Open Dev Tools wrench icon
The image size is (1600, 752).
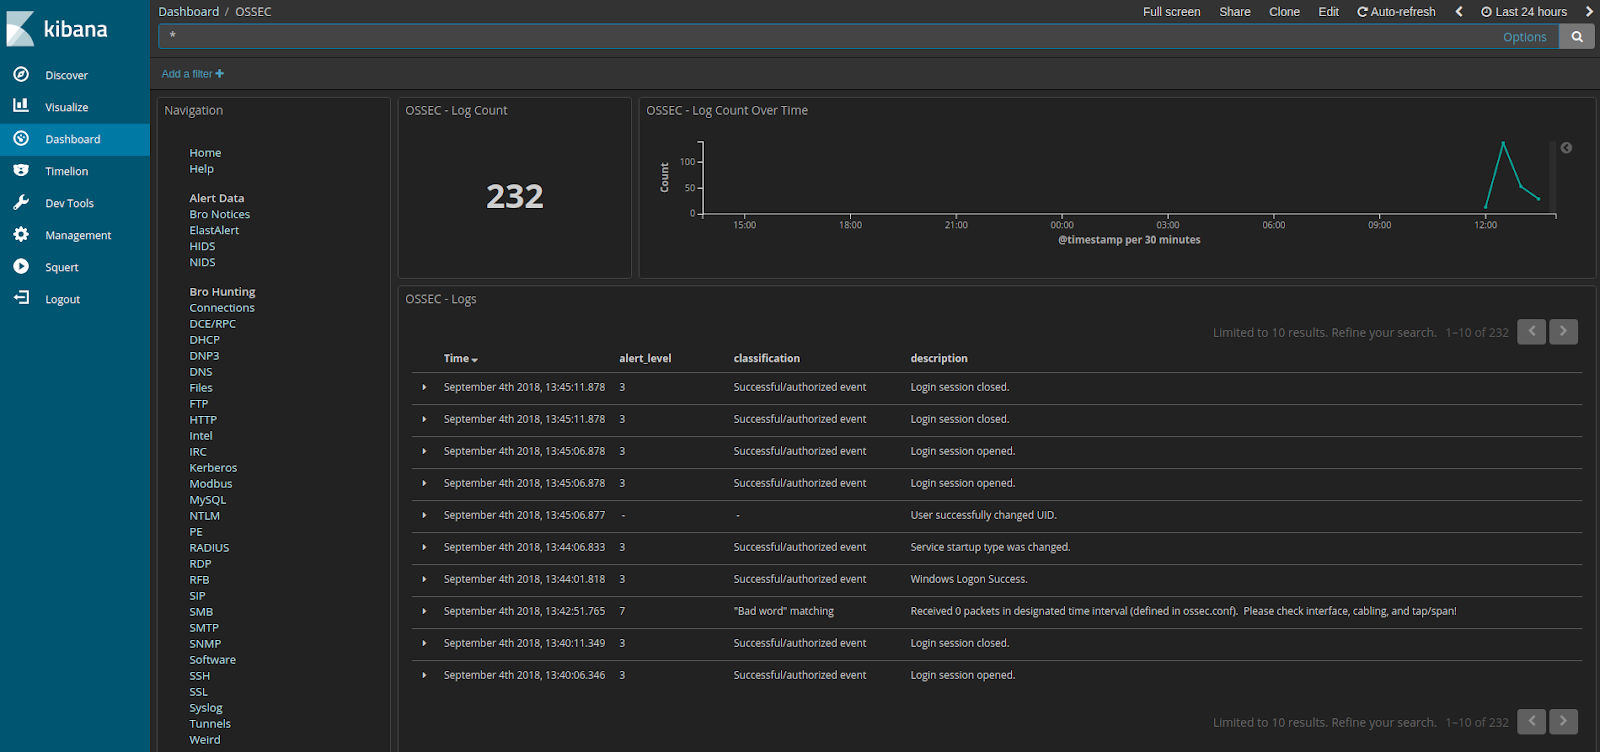(21, 202)
